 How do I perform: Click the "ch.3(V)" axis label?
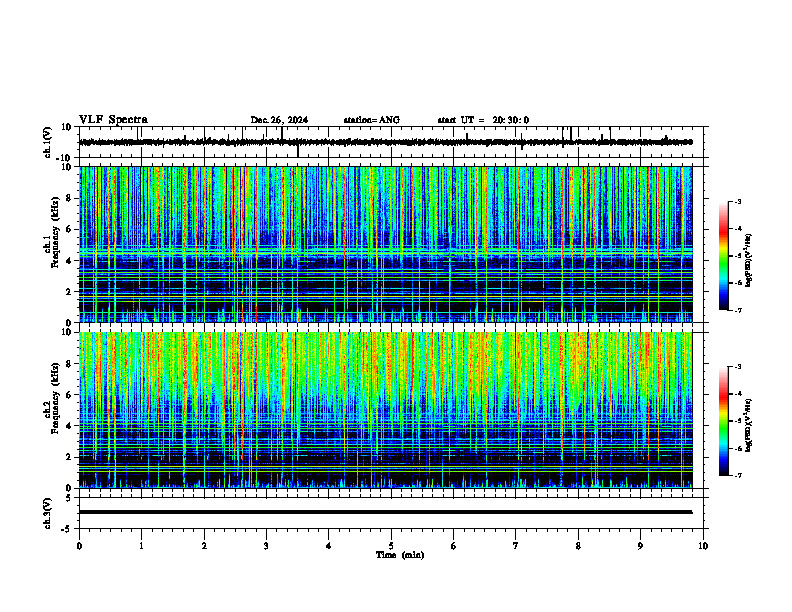48,513
